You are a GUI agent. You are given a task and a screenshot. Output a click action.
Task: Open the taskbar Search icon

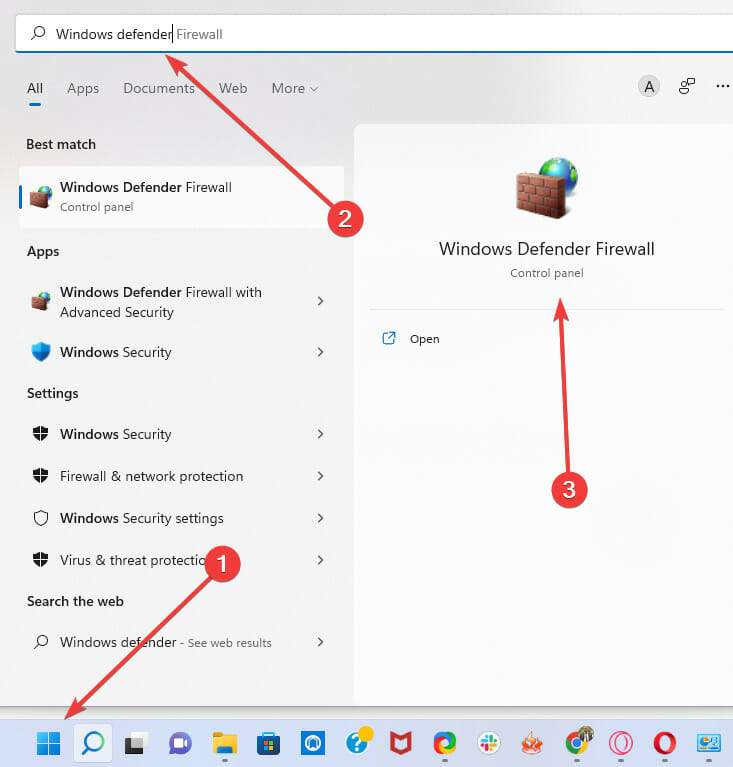pyautogui.click(x=93, y=744)
